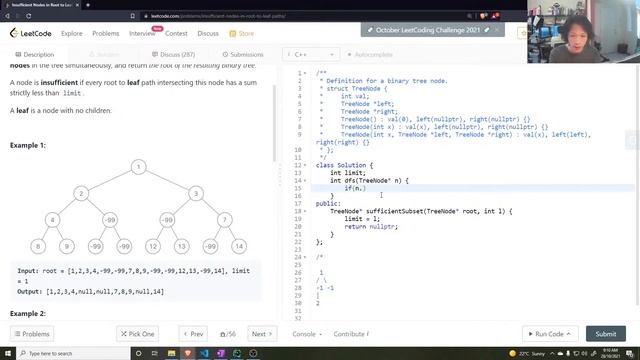Image resolution: width=640 pixels, height=360 pixels.
Task: Collapse code fold at line 14
Action: 305,181
